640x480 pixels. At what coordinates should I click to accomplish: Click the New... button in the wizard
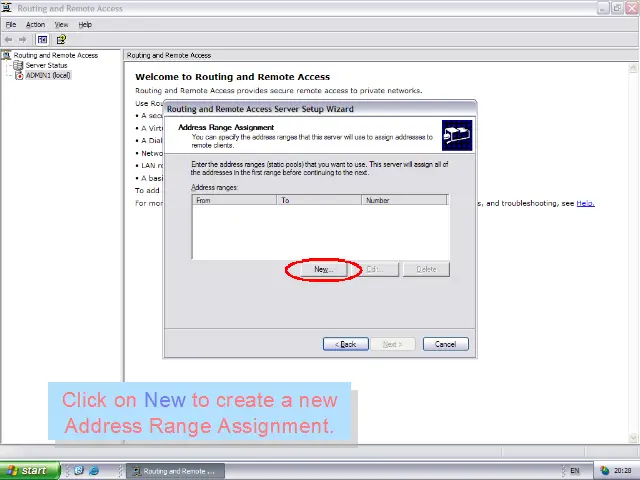coord(324,269)
